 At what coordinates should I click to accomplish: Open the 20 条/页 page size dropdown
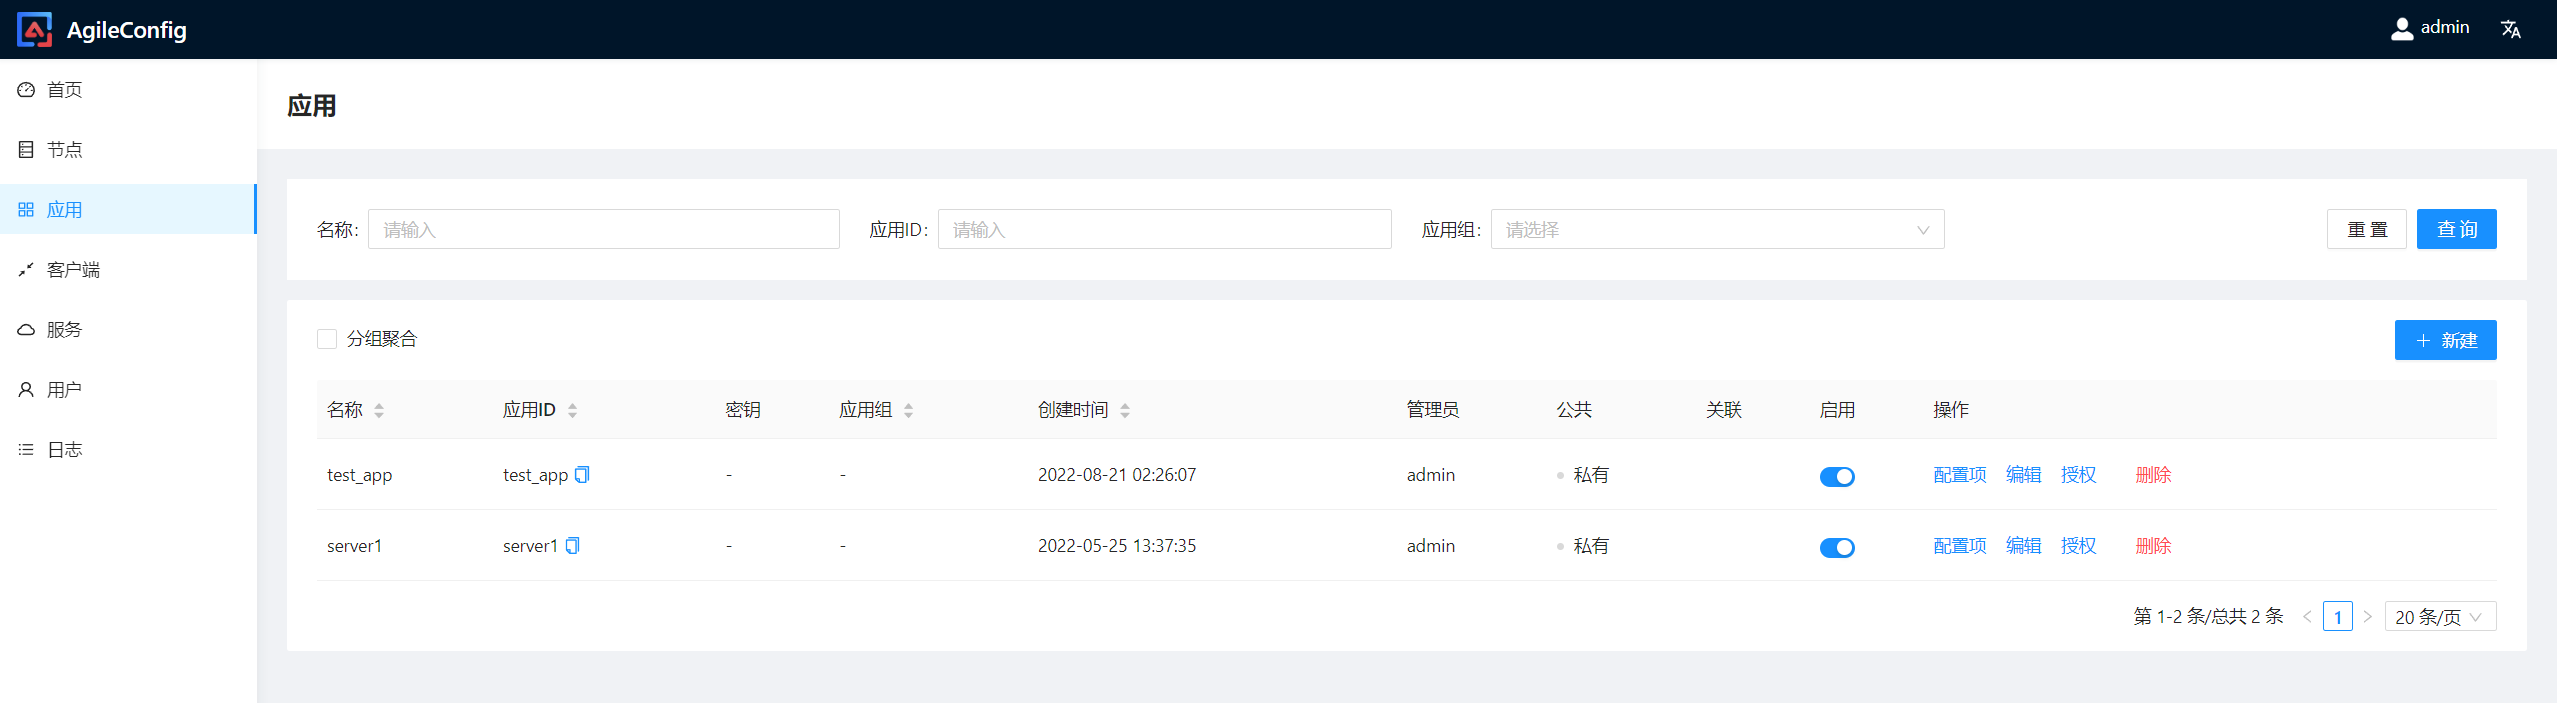coord(2439,617)
